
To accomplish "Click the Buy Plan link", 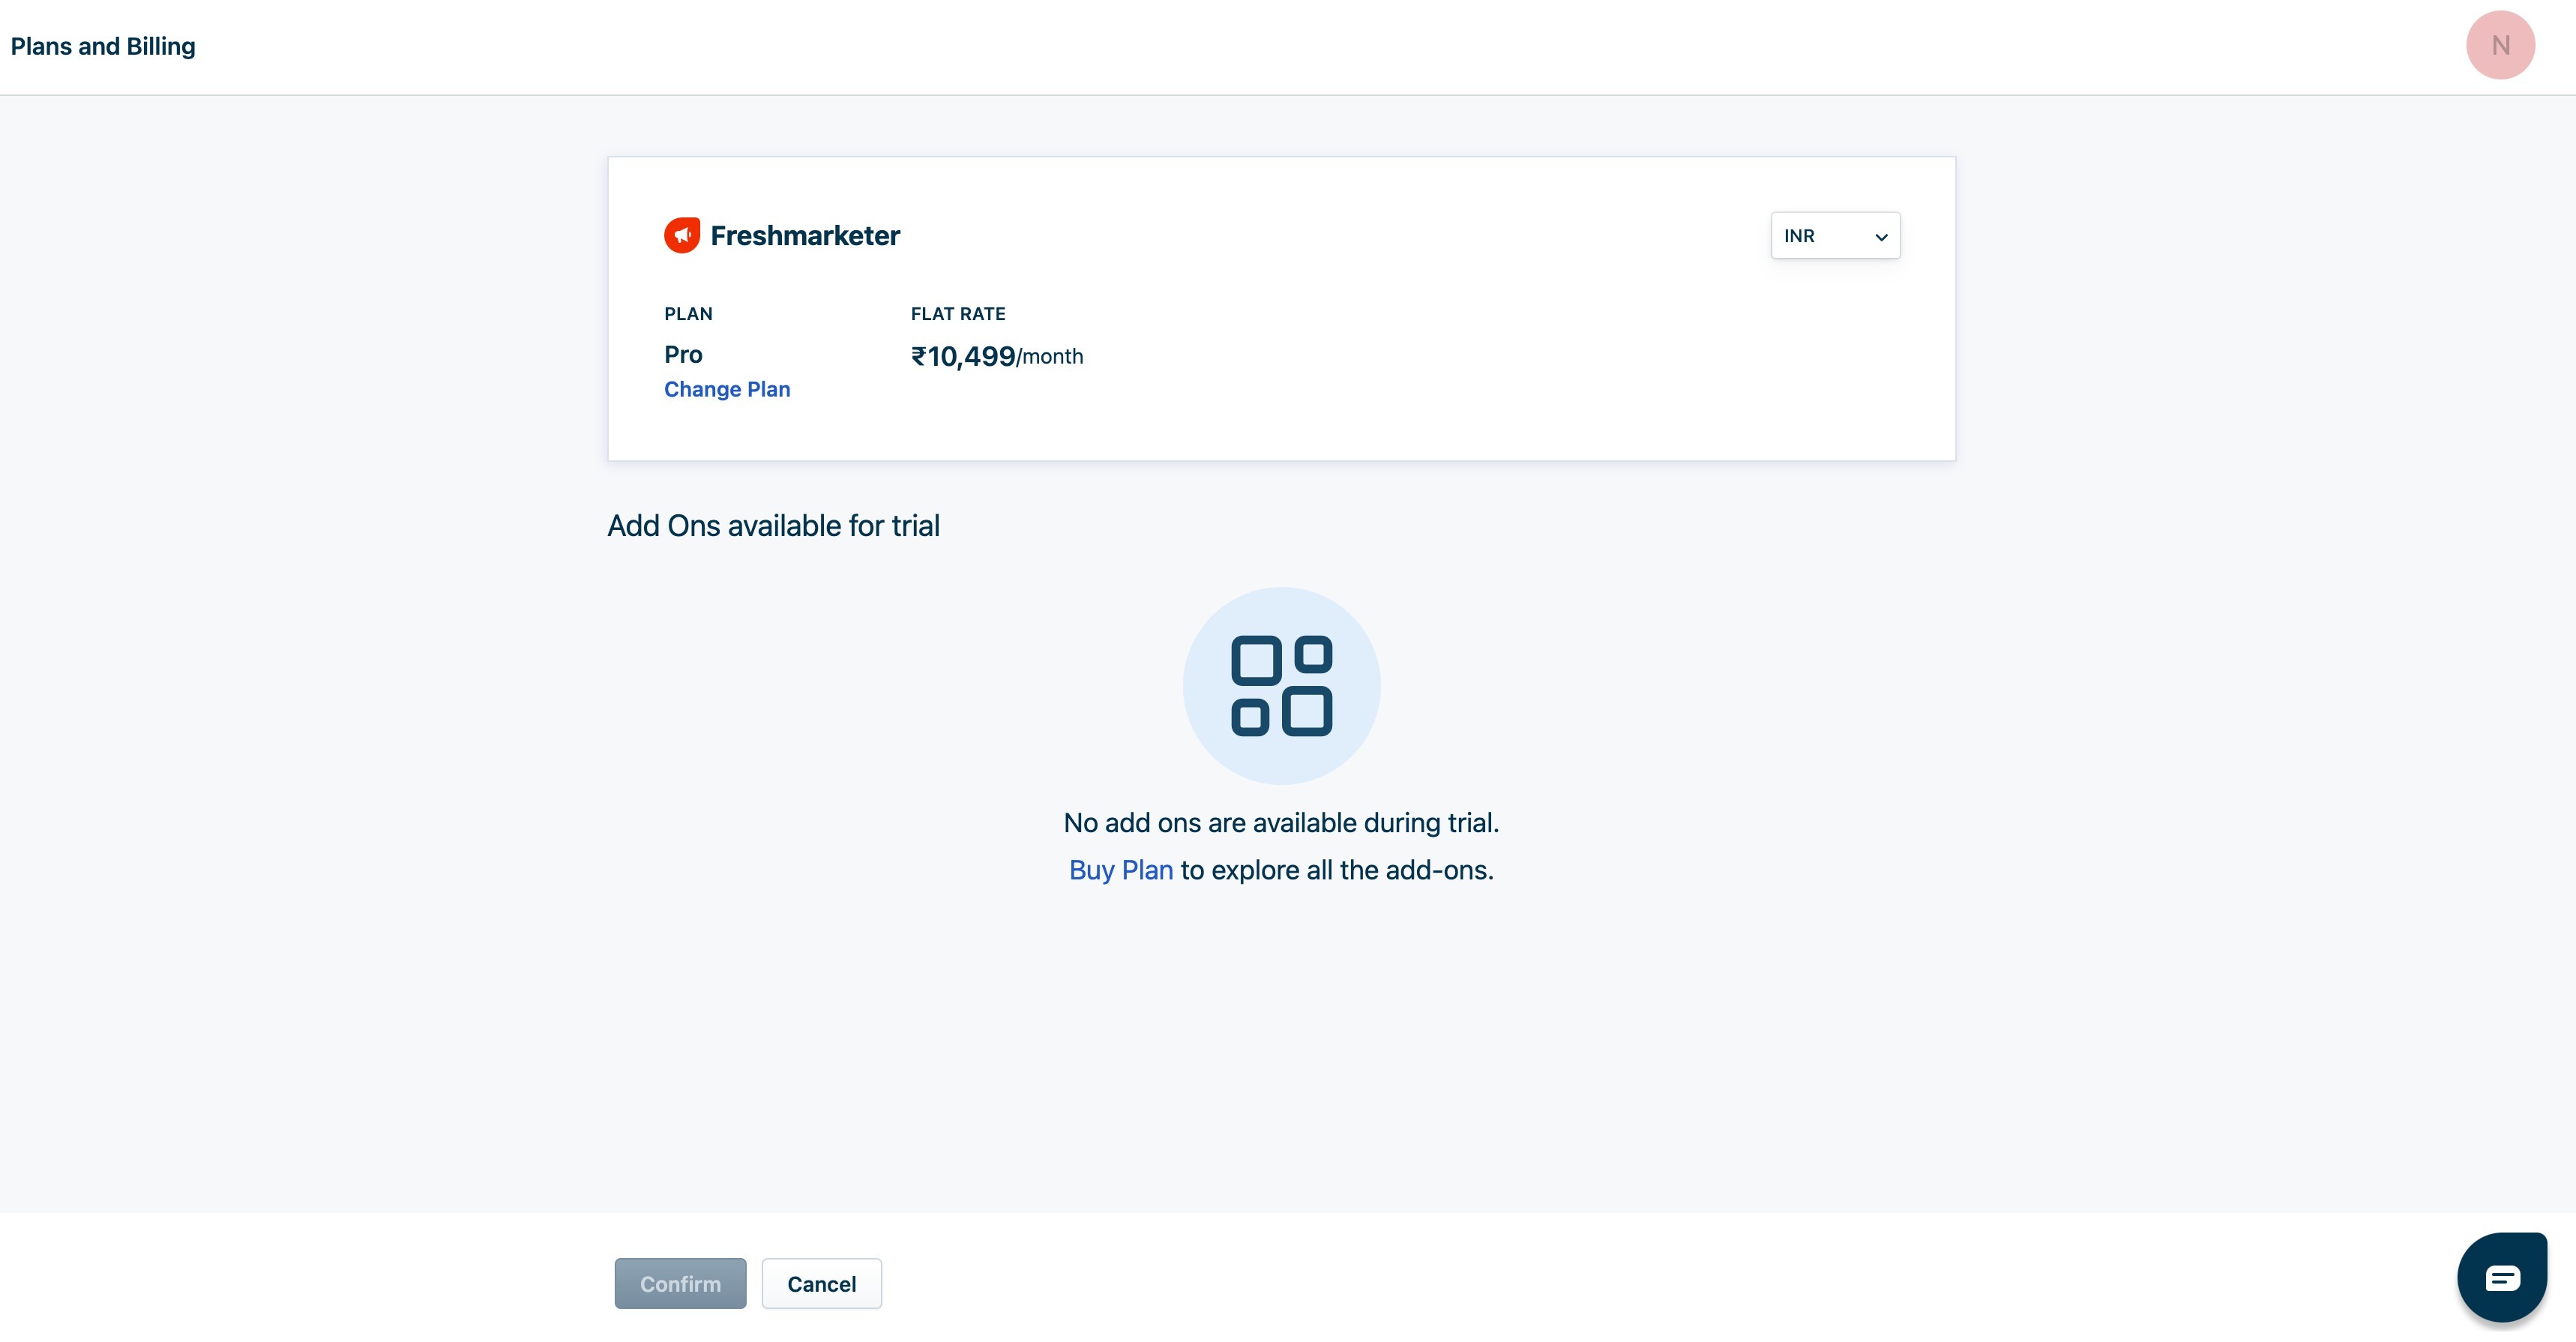I will tap(1120, 870).
